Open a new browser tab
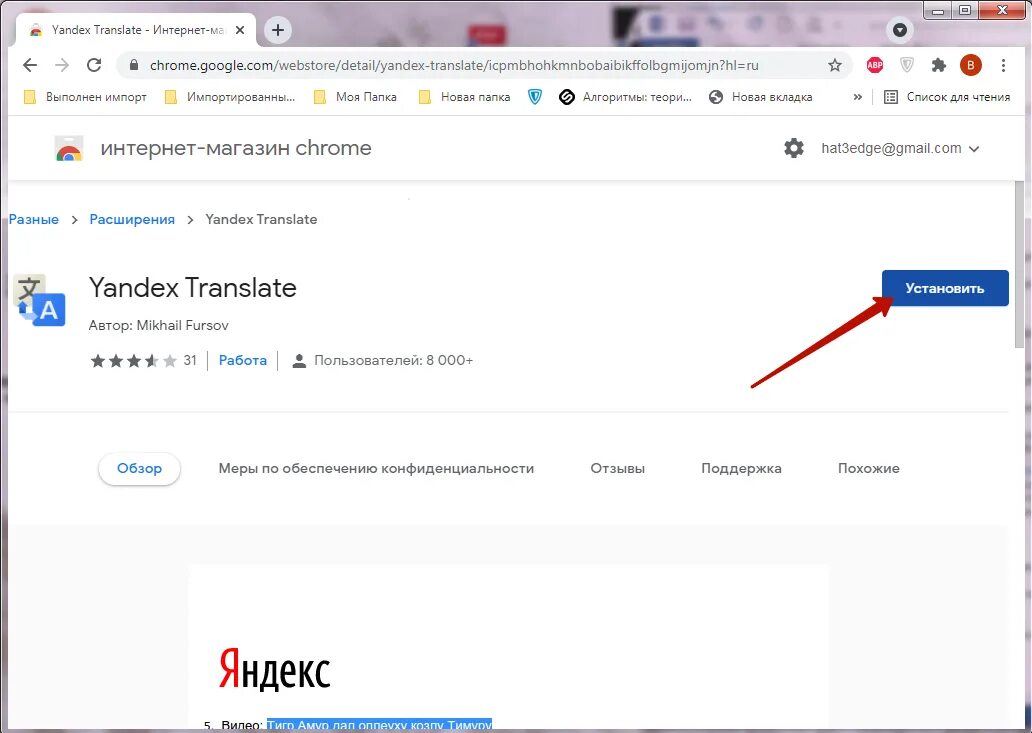 [x=278, y=30]
